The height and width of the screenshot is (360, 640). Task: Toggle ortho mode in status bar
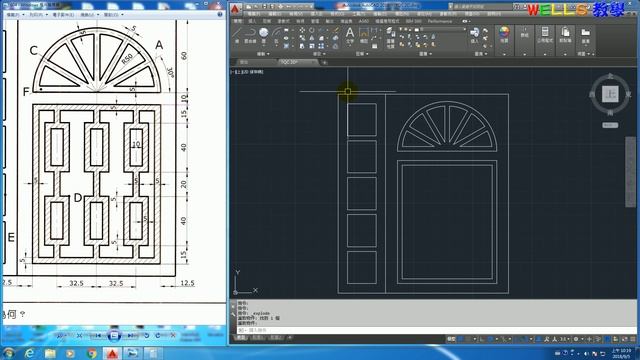(x=482, y=339)
